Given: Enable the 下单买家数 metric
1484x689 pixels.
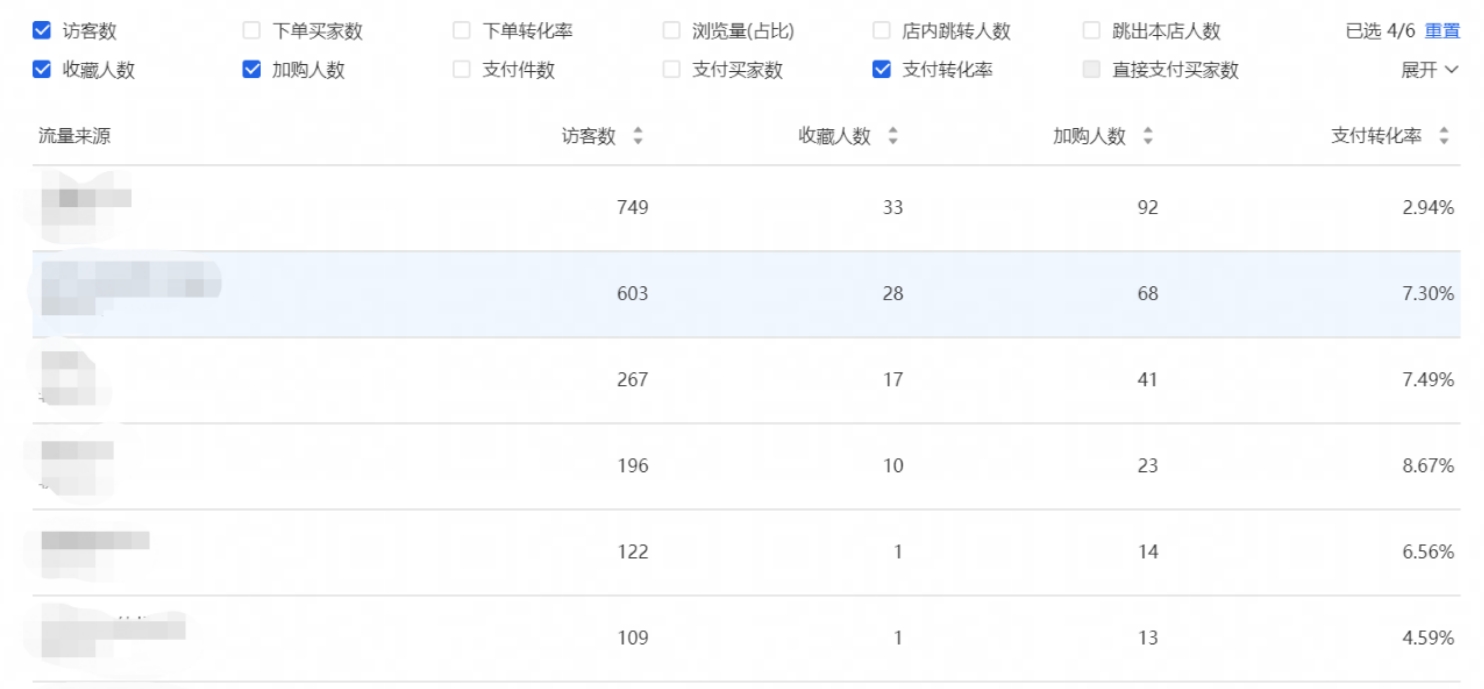Looking at the screenshot, I should tap(250, 30).
